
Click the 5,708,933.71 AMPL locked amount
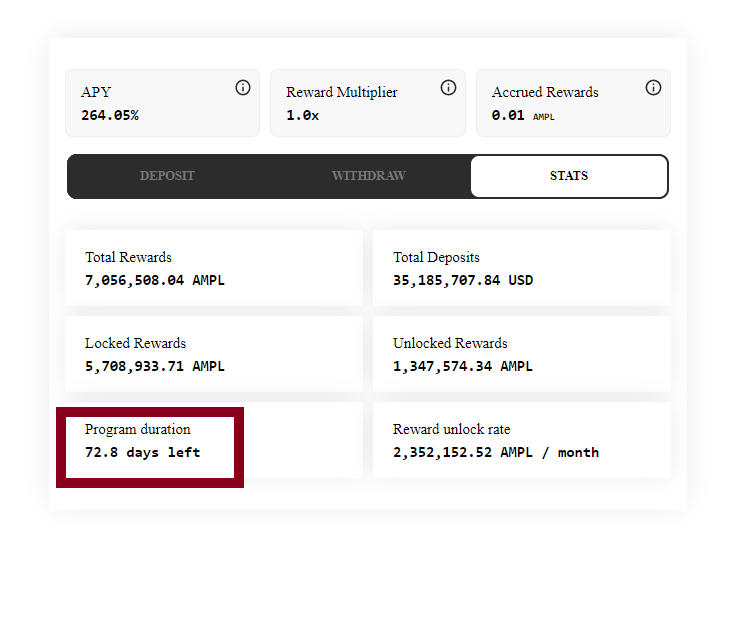tap(154, 366)
